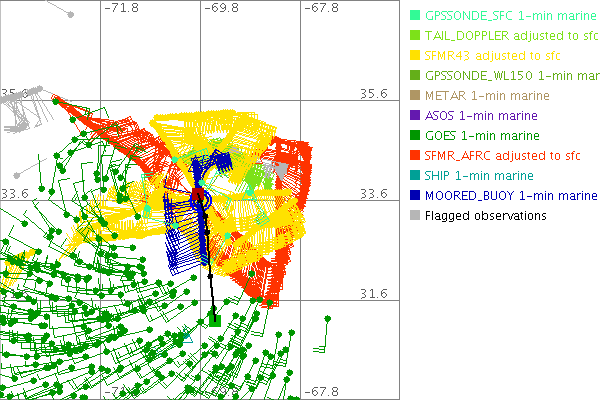This screenshot has width=600, height=400.
Task: Click the 35.6 latitude label on right
Action: [x=373, y=93]
